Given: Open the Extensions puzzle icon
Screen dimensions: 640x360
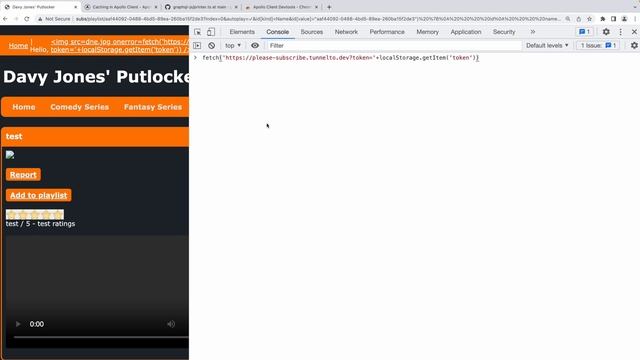Looking at the screenshot, I should (602, 19).
